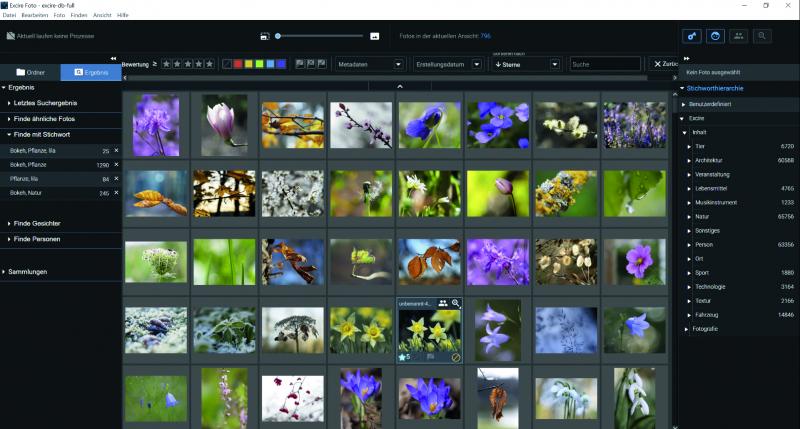Viewport: 800px width, 429px height.
Task: Click the face detection panel icon
Action: pyautogui.click(x=716, y=36)
